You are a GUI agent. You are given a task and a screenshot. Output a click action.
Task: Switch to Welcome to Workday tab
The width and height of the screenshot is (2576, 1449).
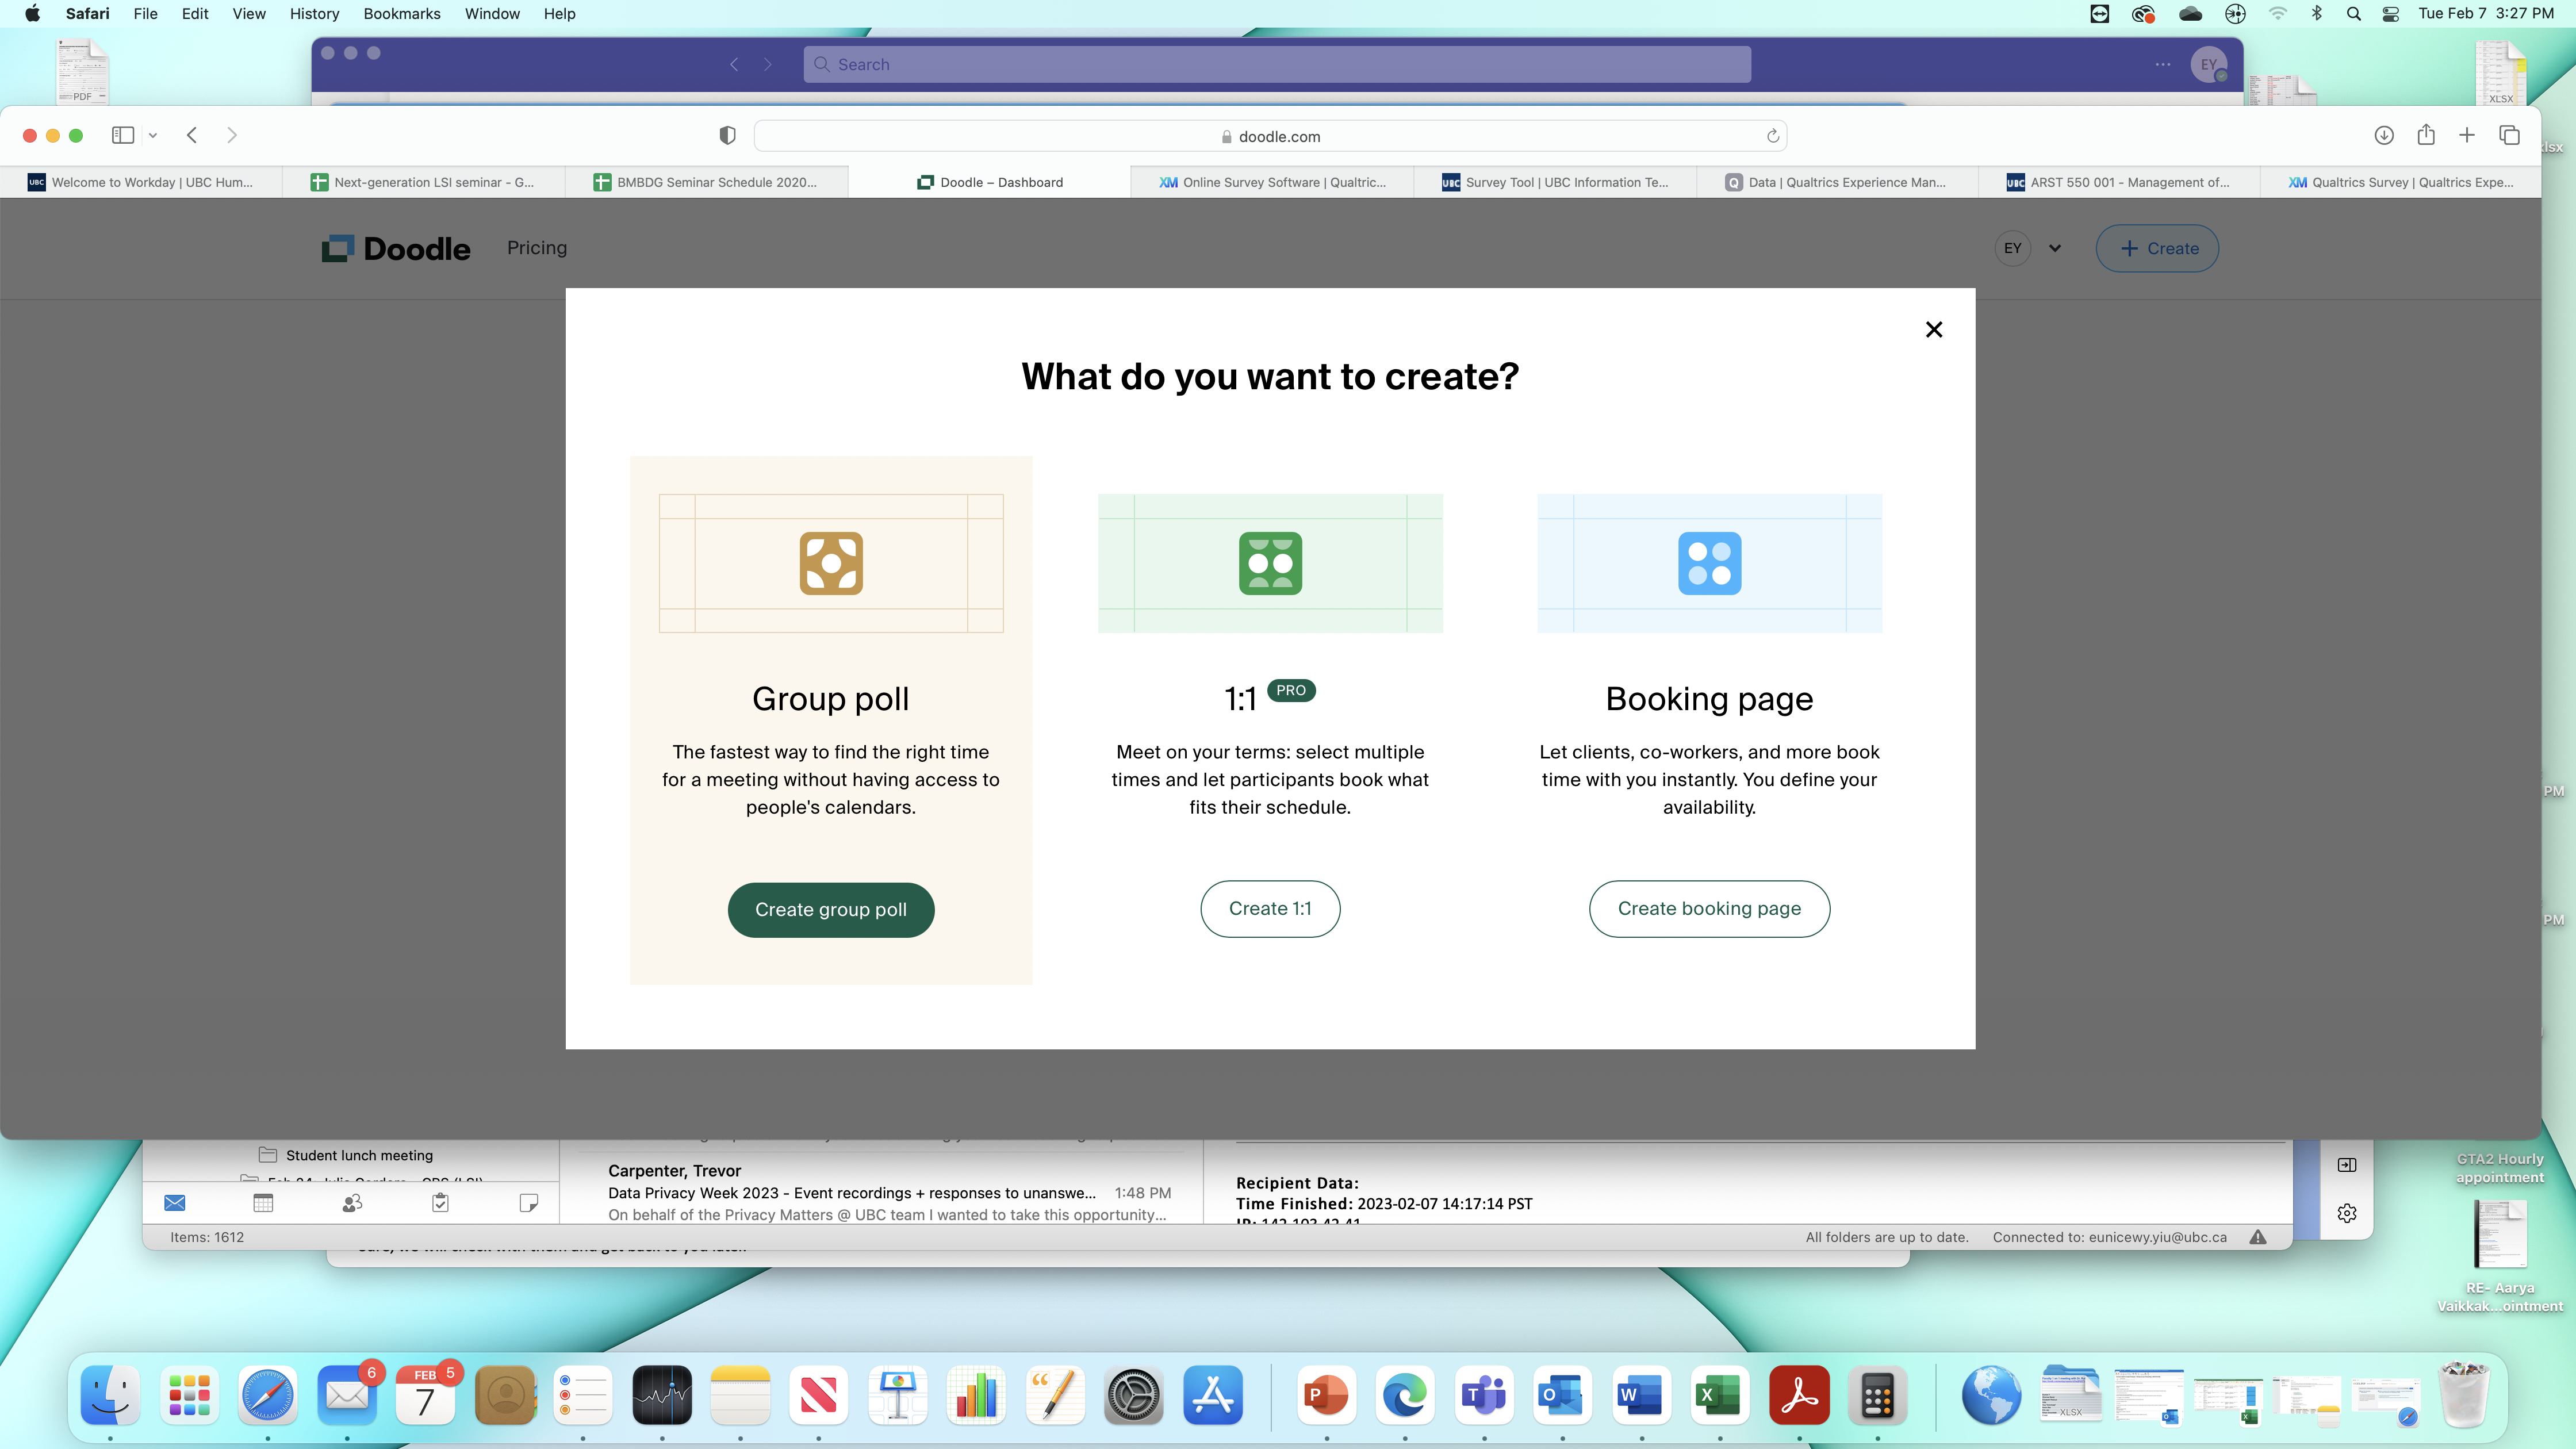[141, 182]
